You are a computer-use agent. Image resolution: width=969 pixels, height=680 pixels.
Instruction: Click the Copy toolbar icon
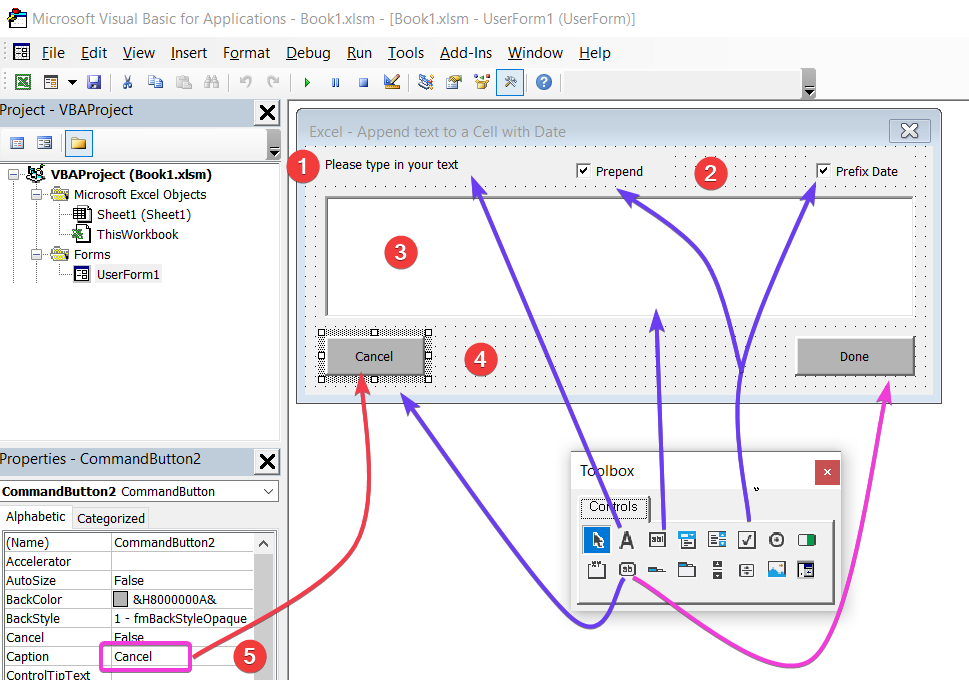(155, 82)
